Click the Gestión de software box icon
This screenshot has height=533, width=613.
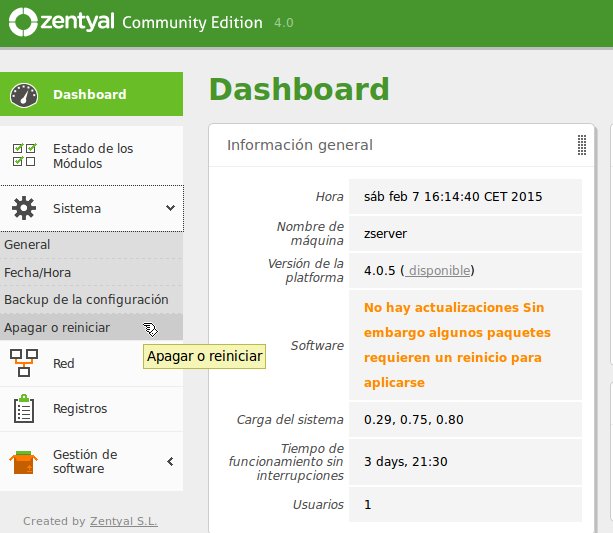(x=23, y=462)
